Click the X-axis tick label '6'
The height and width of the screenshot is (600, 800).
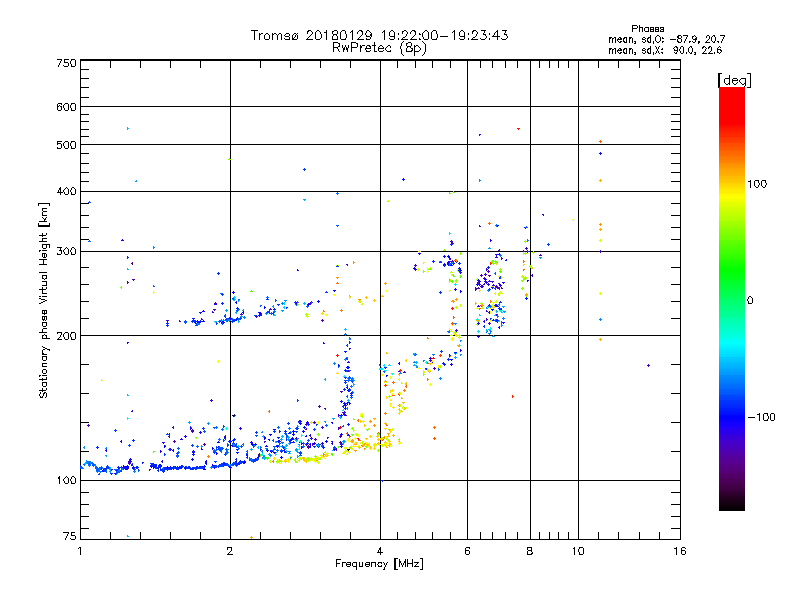[467, 551]
